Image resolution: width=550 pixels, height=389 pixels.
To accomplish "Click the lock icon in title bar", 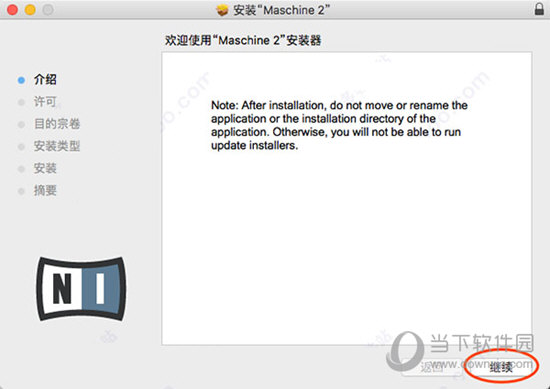I will coord(539,9).
